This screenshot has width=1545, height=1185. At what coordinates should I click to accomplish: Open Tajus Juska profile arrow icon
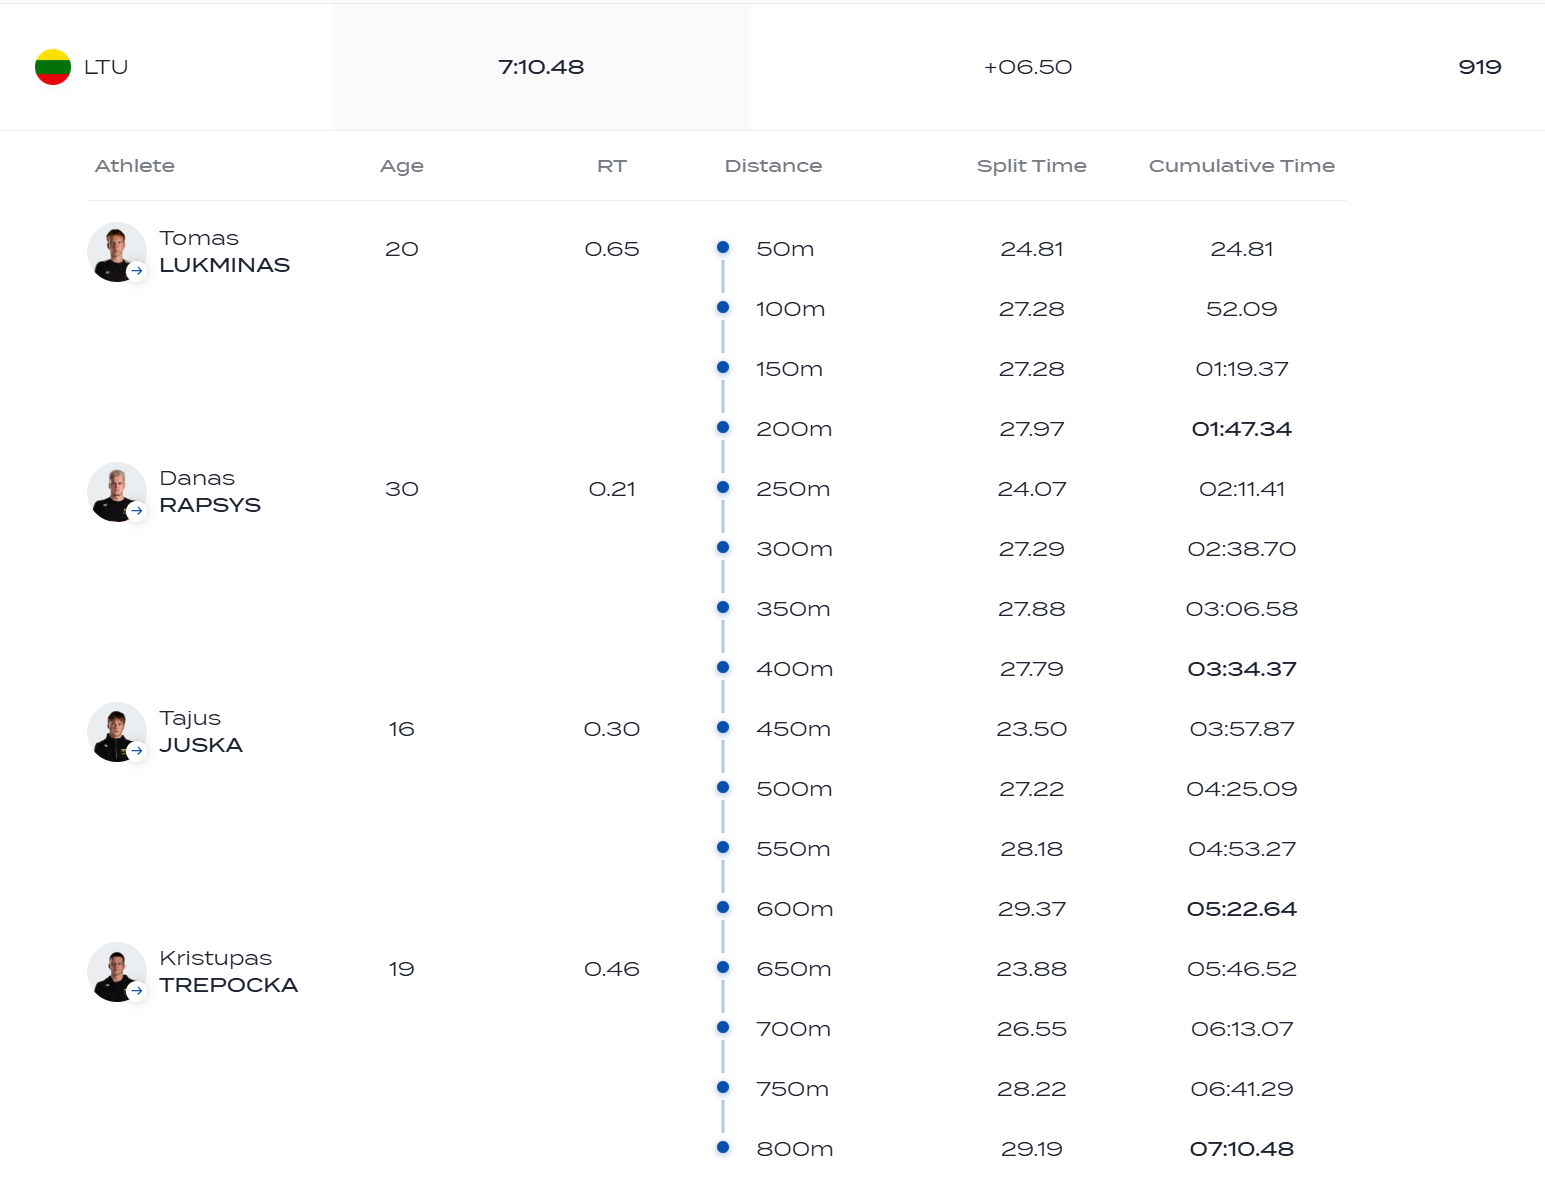[137, 751]
